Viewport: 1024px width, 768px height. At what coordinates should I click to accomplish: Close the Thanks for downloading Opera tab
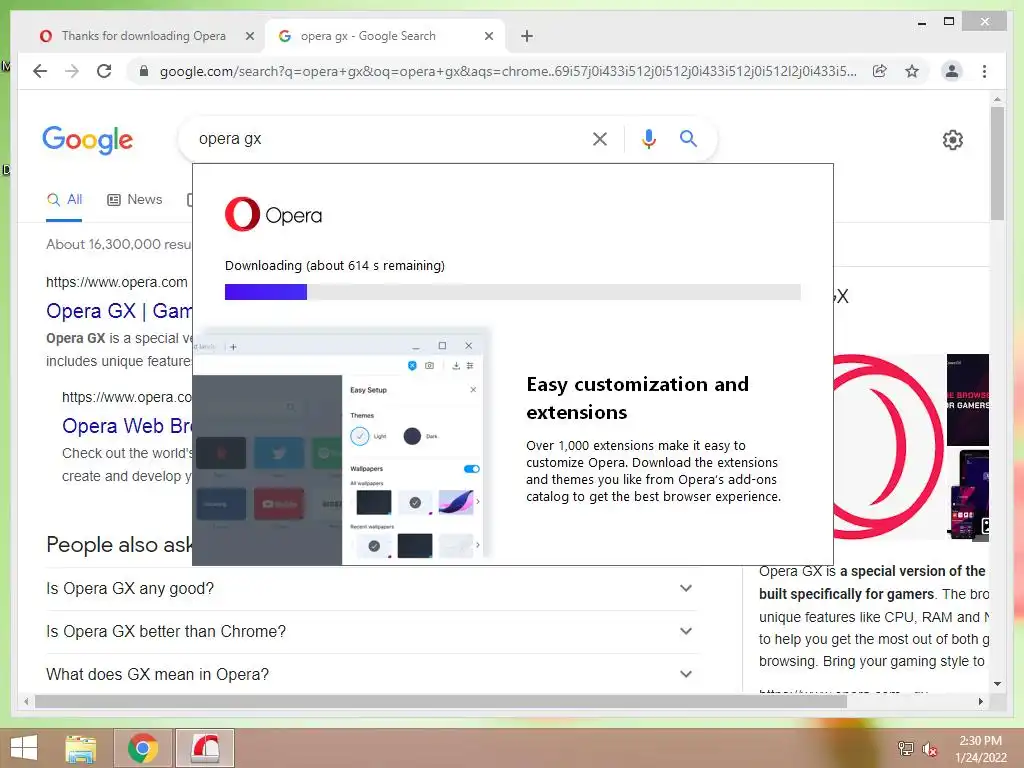point(249,36)
